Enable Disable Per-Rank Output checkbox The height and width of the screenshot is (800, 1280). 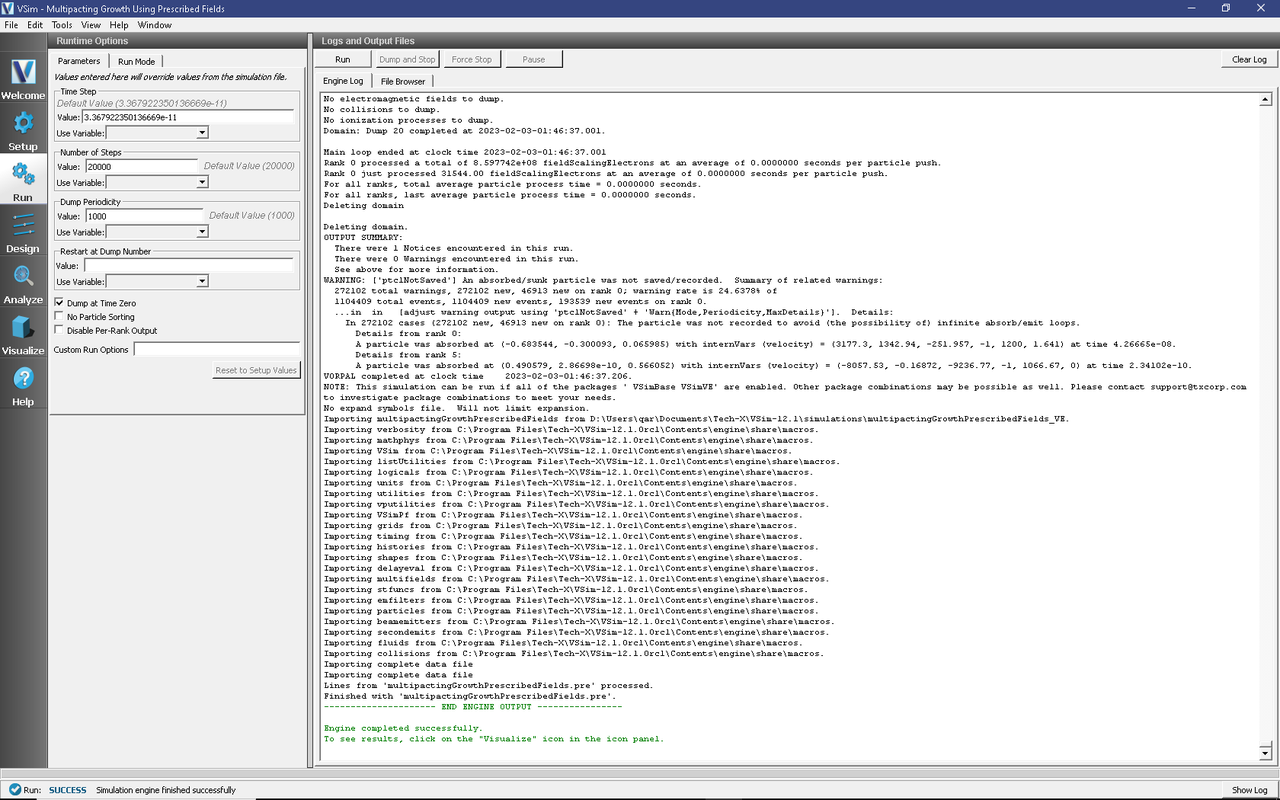(60, 331)
